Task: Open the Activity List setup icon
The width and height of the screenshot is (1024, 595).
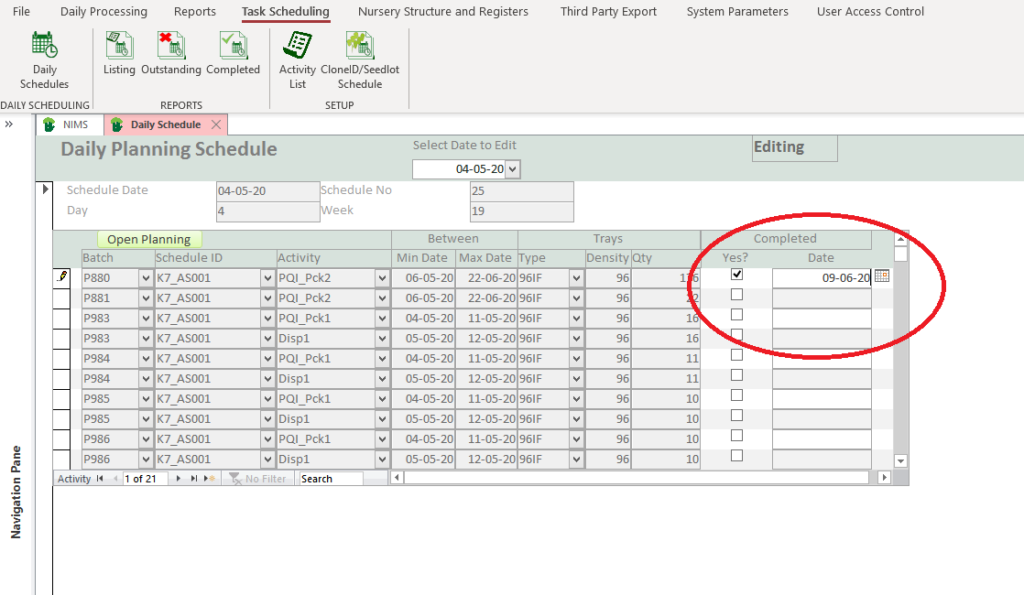Action: (297, 59)
